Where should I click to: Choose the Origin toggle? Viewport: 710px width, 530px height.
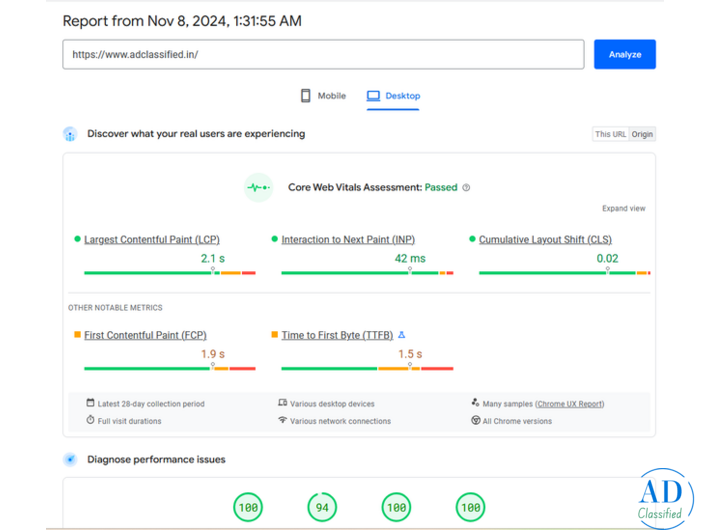click(642, 134)
